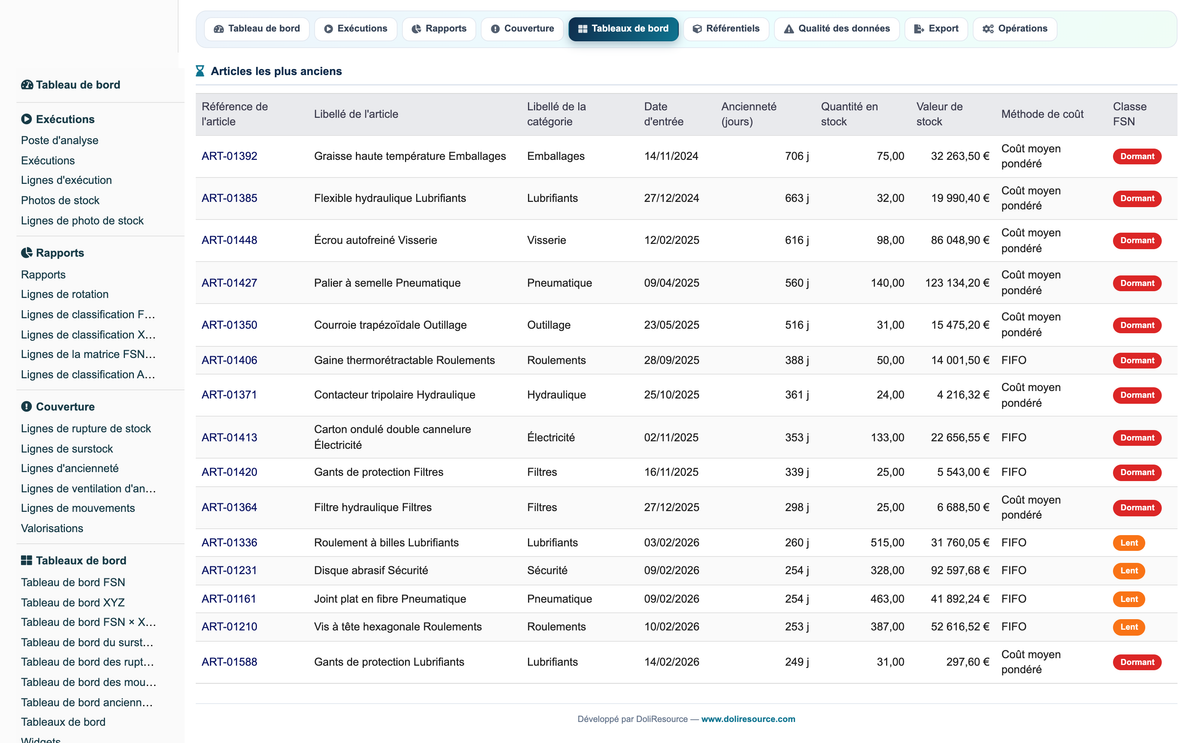The width and height of the screenshot is (1200, 743).
Task: Open Lignes d'exécution in the sidebar
Action: coord(66,181)
